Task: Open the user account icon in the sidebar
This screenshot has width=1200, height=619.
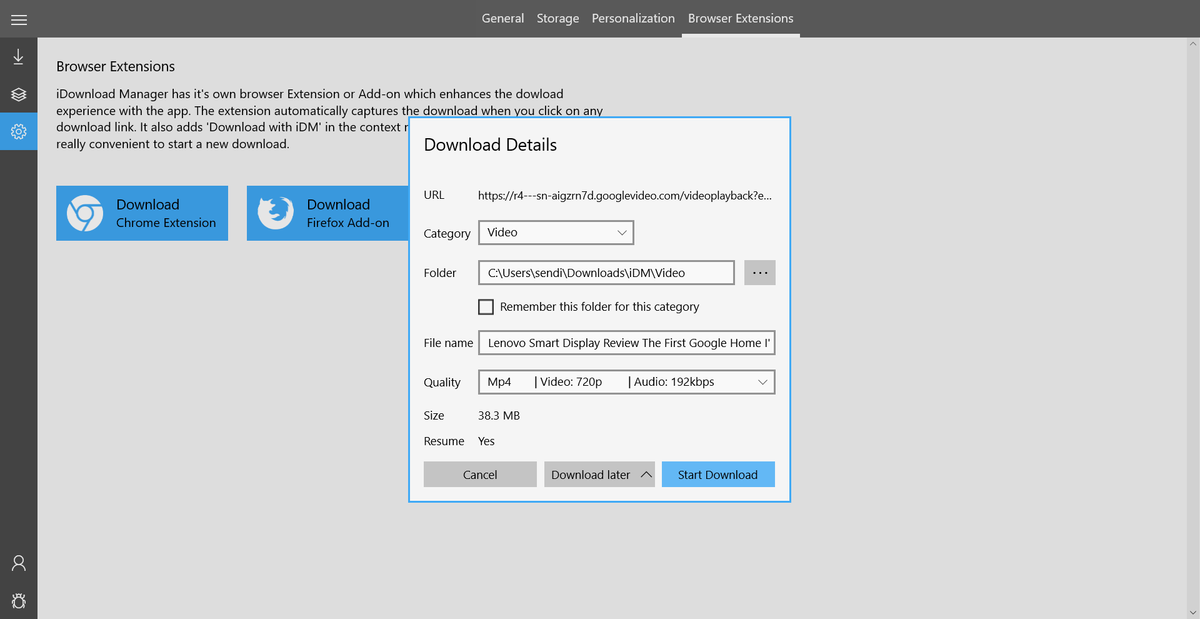Action: [18, 563]
